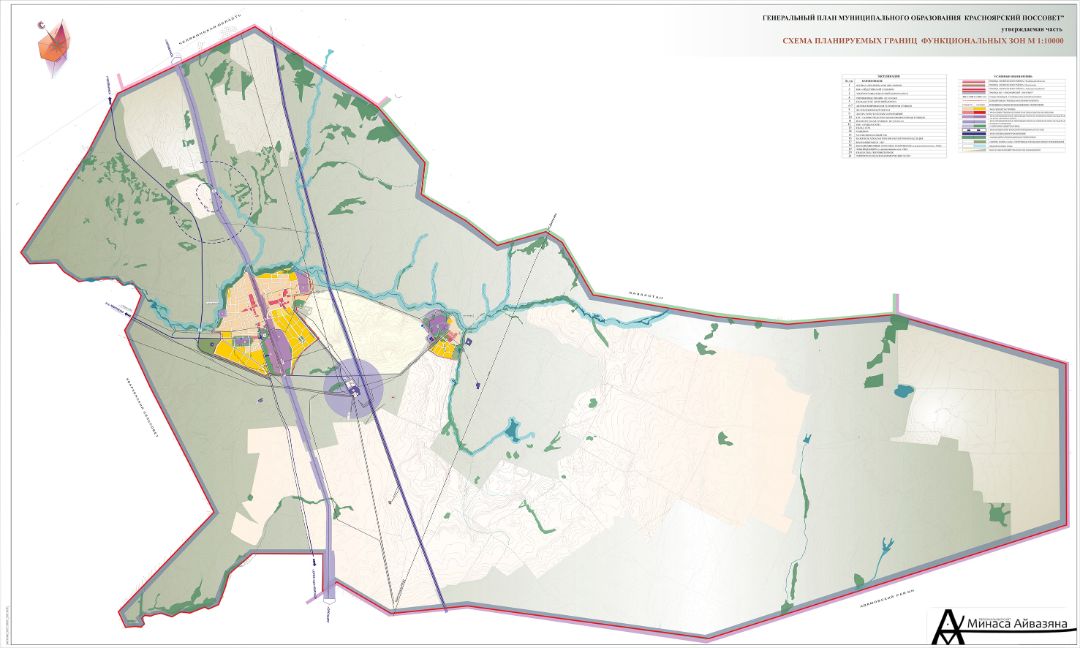Click the small blue lake in the eastern area

(x=902, y=392)
